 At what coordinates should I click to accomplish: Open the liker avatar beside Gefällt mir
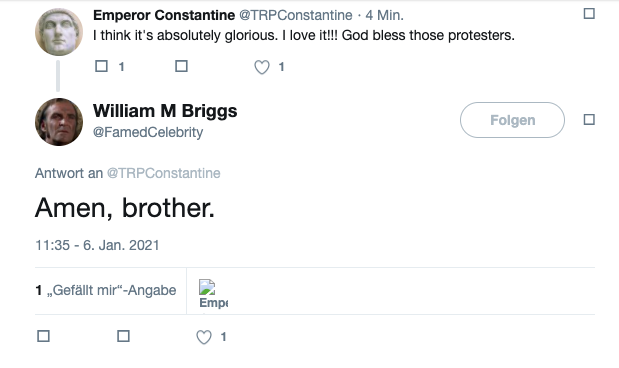[207, 287]
